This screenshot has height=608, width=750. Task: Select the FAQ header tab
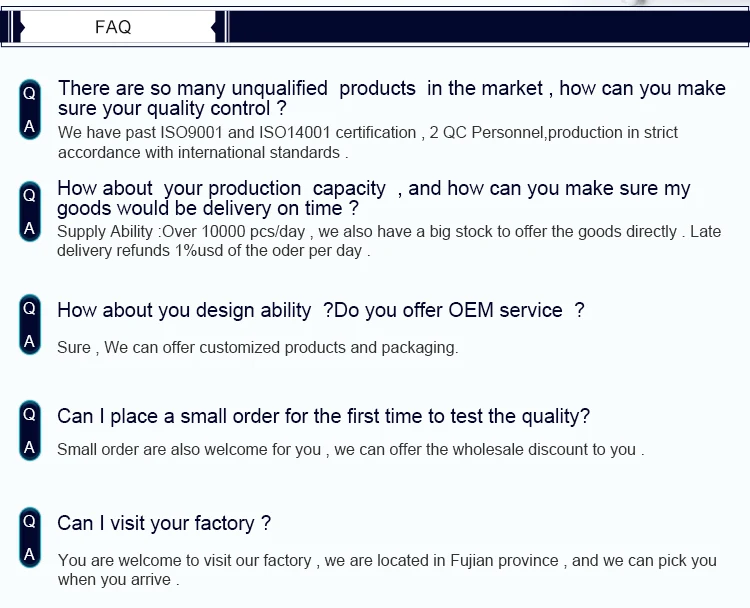click(113, 27)
